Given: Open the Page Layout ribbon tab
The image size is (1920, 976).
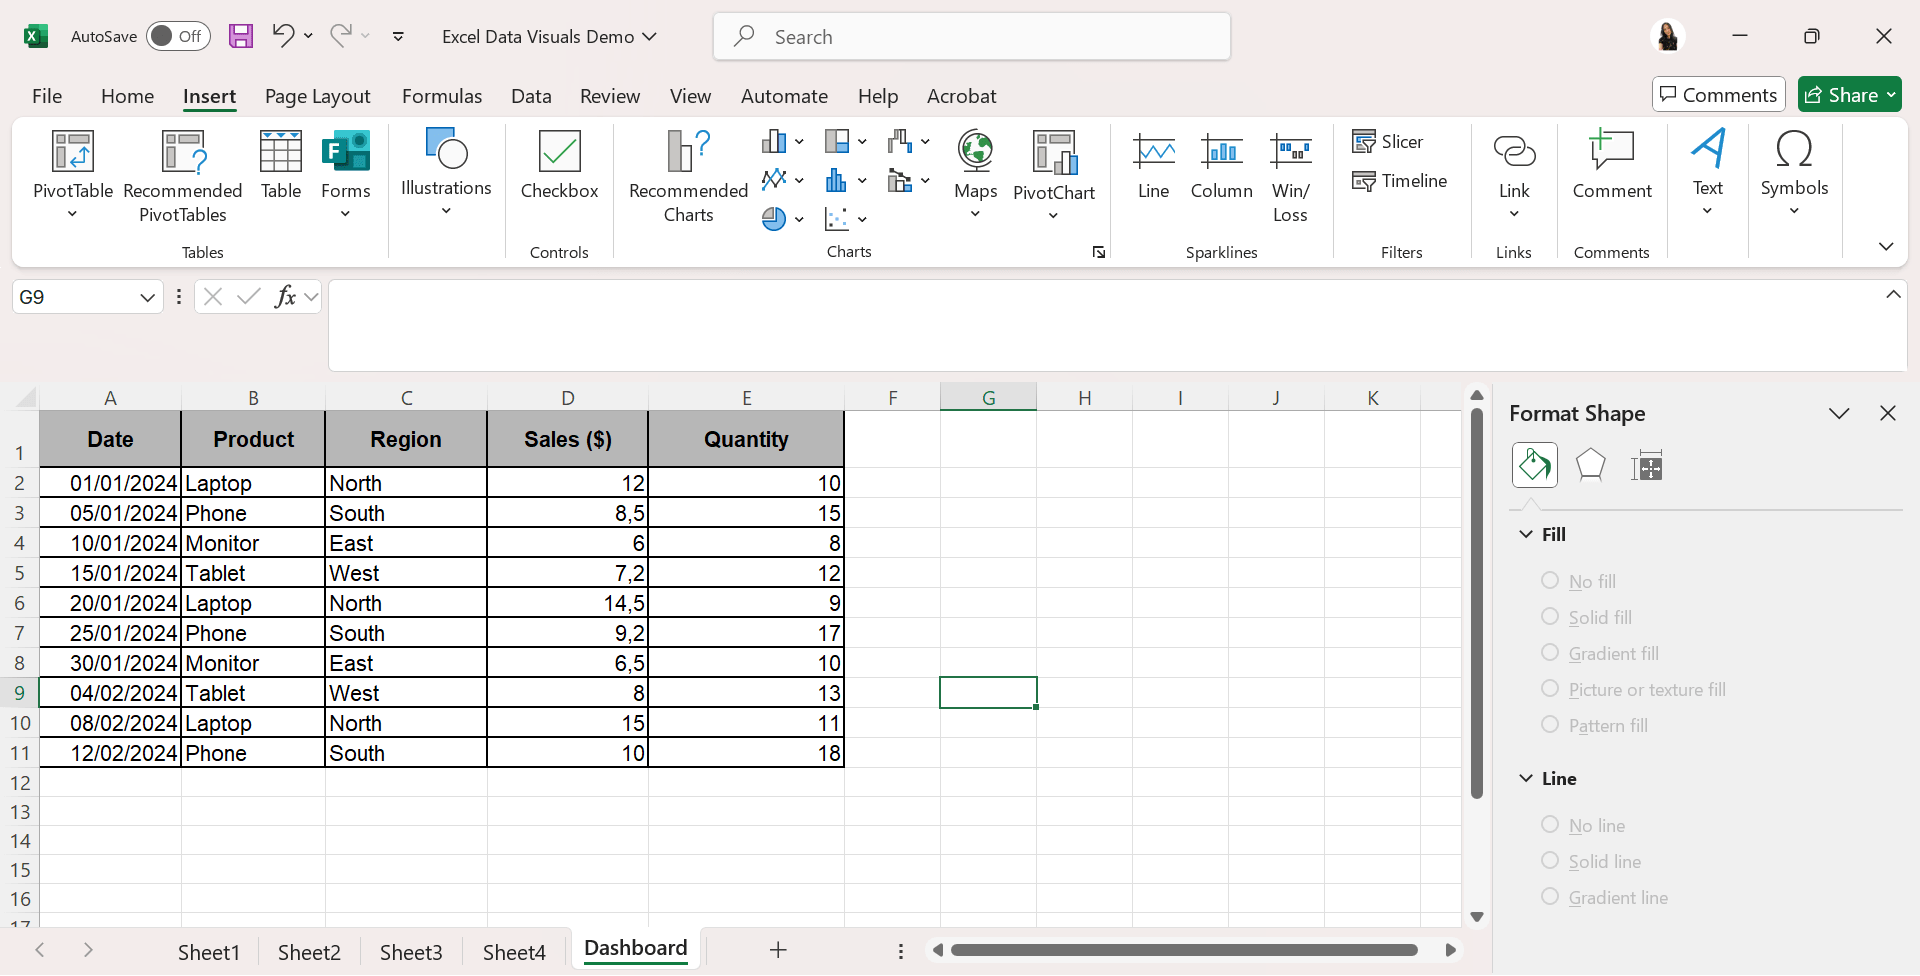Looking at the screenshot, I should (317, 96).
